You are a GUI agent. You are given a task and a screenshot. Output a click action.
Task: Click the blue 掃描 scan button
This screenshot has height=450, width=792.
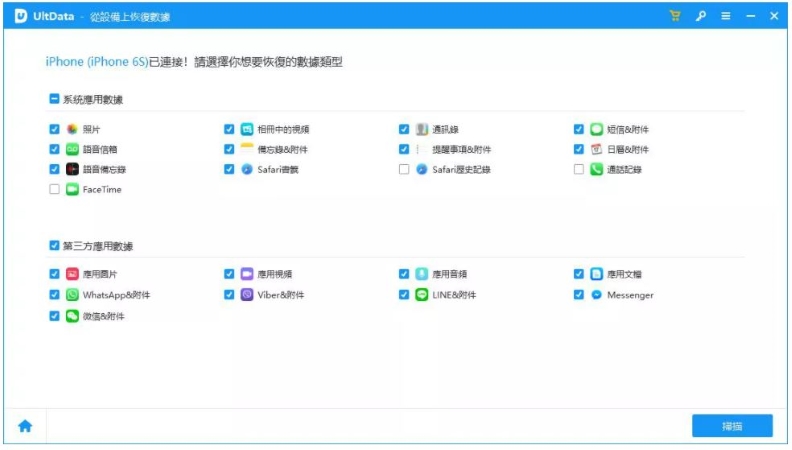click(x=732, y=426)
